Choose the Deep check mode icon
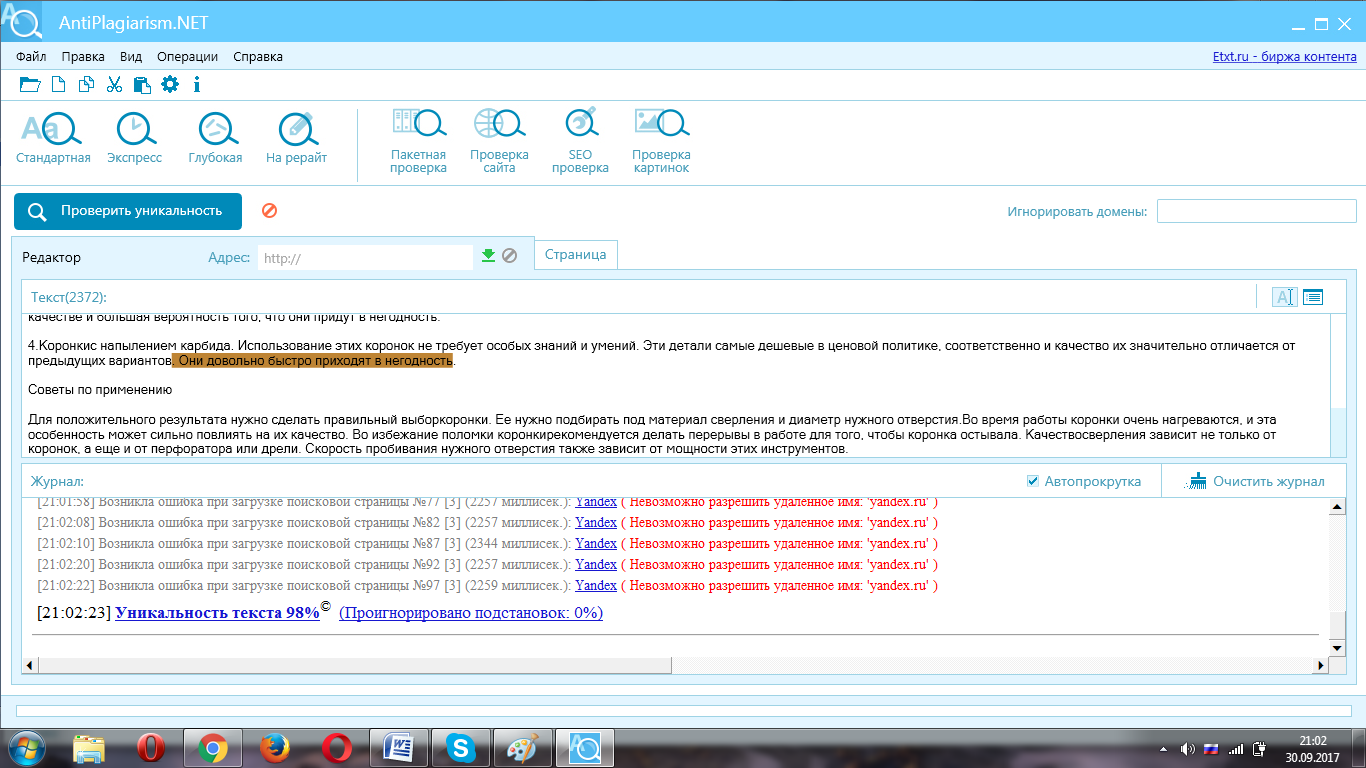Screen dimensions: 1366x768 (215, 137)
